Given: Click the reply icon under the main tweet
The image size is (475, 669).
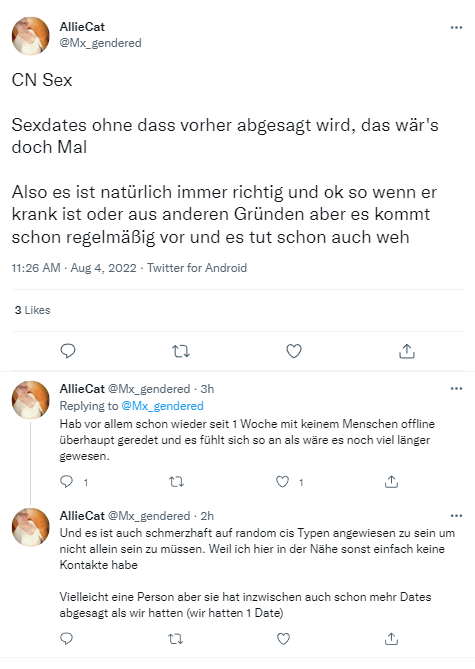Looking at the screenshot, I should point(68,351).
